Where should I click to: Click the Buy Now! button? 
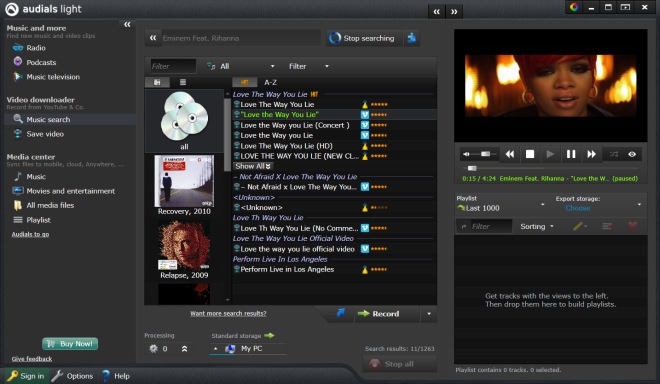pos(70,344)
